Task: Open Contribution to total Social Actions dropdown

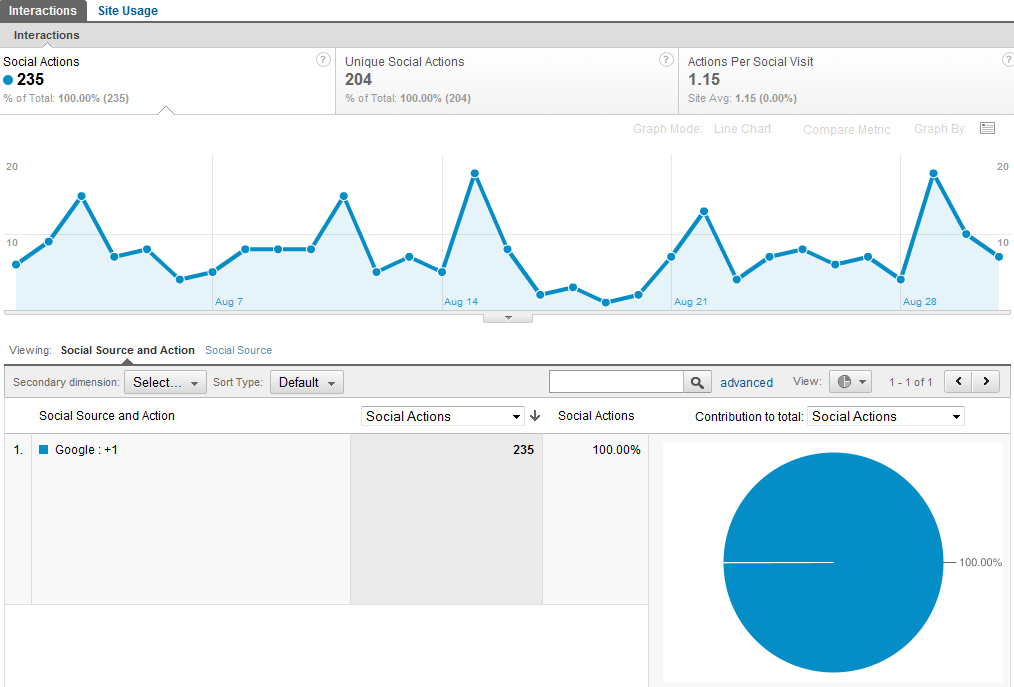Action: pyautogui.click(x=886, y=416)
